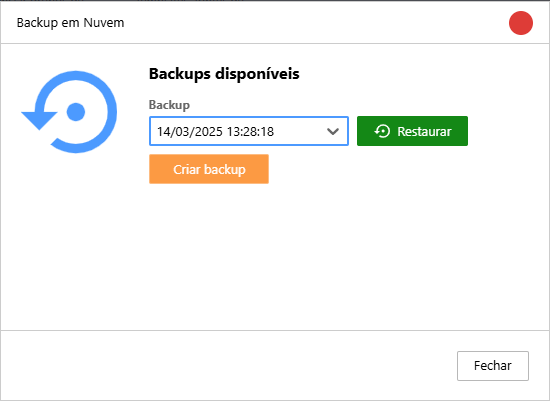Viewport: 550px width, 401px height.
Task: Open the Backup combo box showing 14/03/2025
Action: pos(249,131)
